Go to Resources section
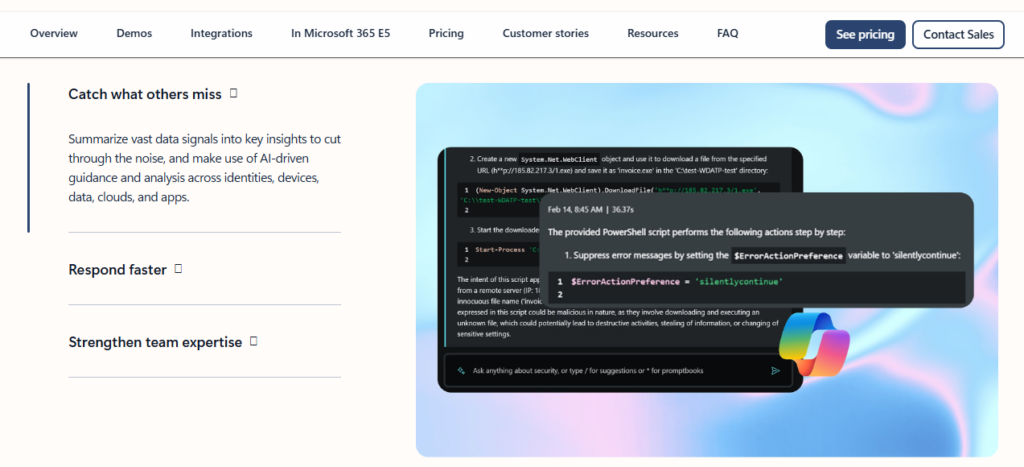Viewport: 1024px width, 467px height. point(652,33)
